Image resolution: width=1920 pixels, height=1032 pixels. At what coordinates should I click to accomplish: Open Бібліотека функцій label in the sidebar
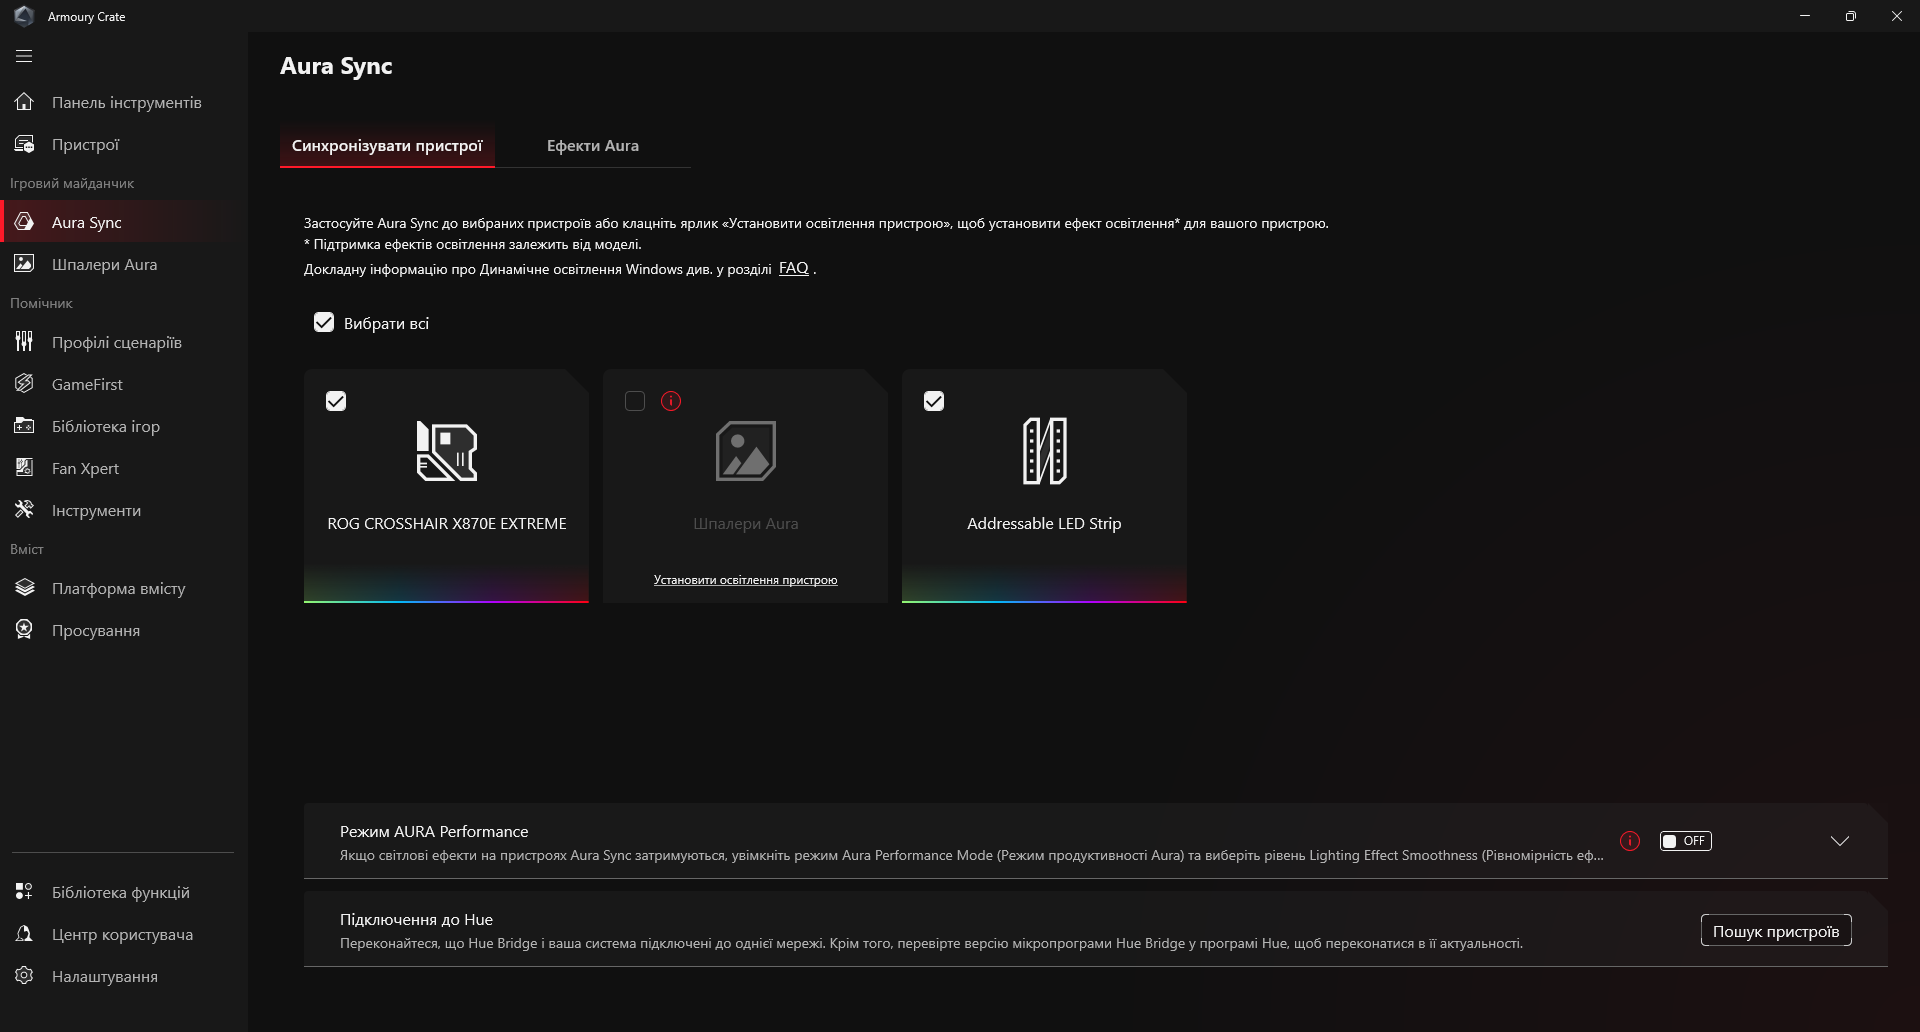[120, 892]
